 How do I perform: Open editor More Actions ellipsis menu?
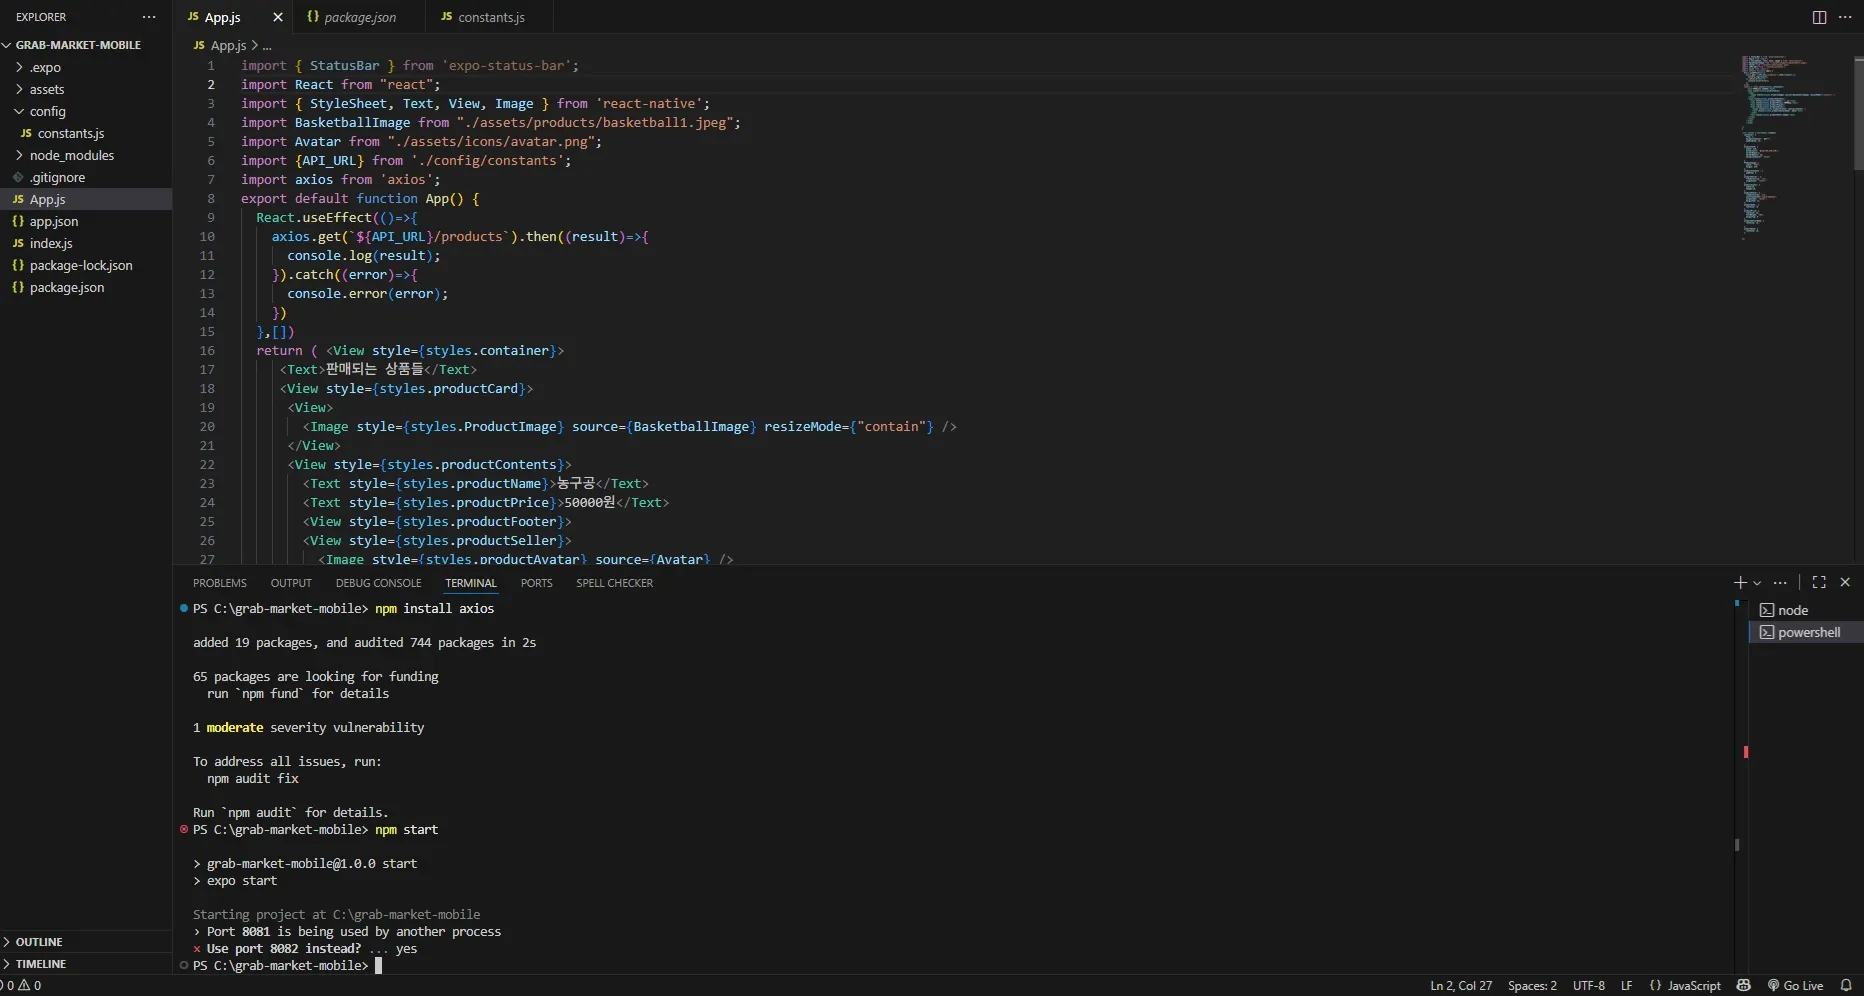1845,17
